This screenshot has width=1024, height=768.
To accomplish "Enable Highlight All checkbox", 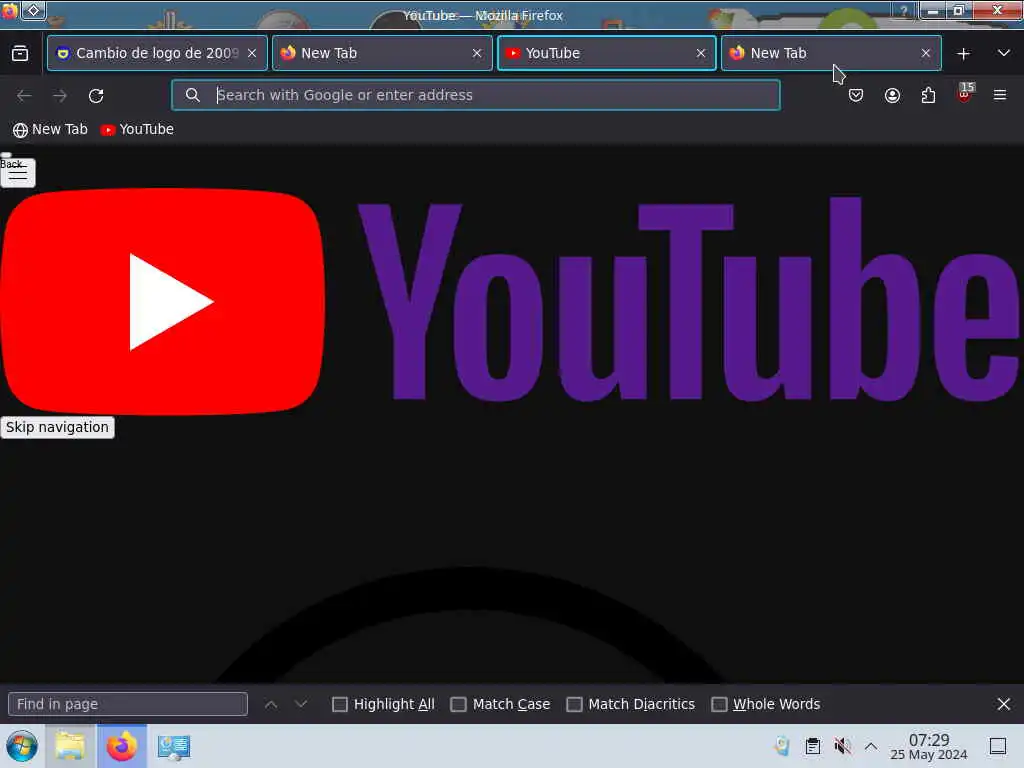I will point(340,704).
